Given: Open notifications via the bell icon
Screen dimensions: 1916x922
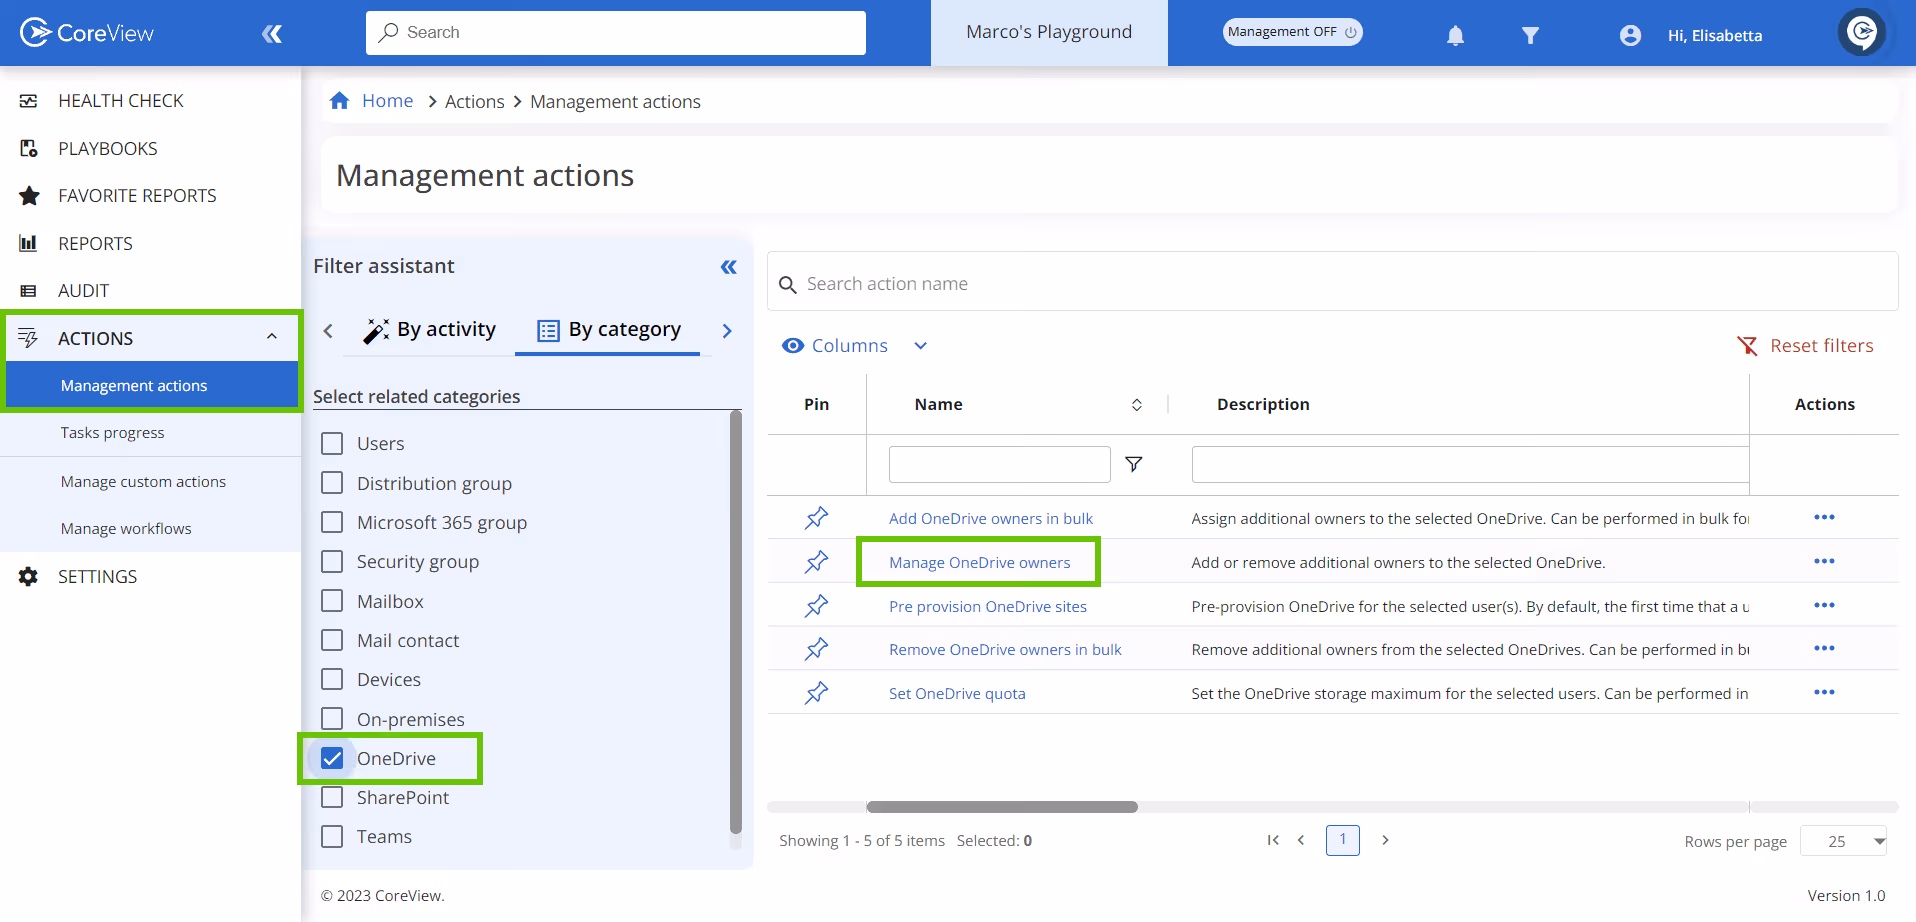Looking at the screenshot, I should tap(1455, 35).
